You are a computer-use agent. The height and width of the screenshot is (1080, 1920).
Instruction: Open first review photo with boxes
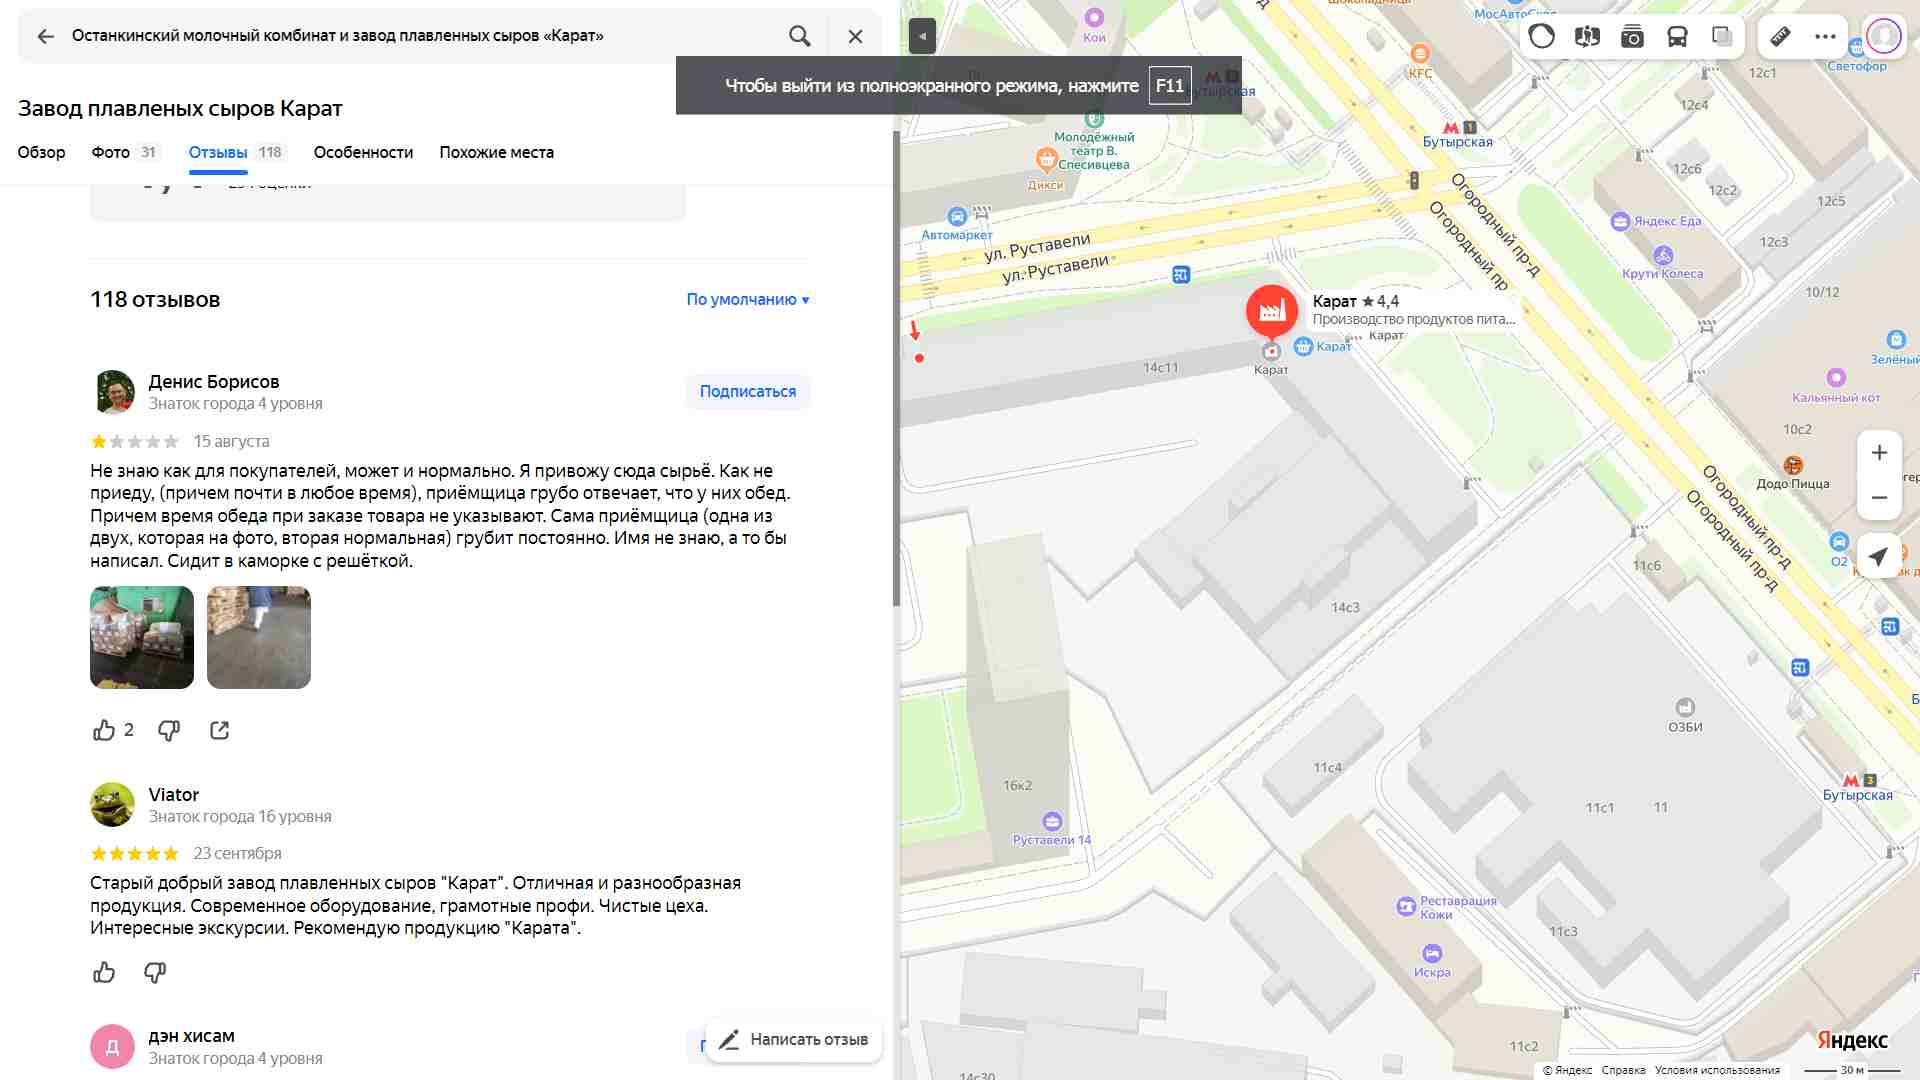[142, 637]
